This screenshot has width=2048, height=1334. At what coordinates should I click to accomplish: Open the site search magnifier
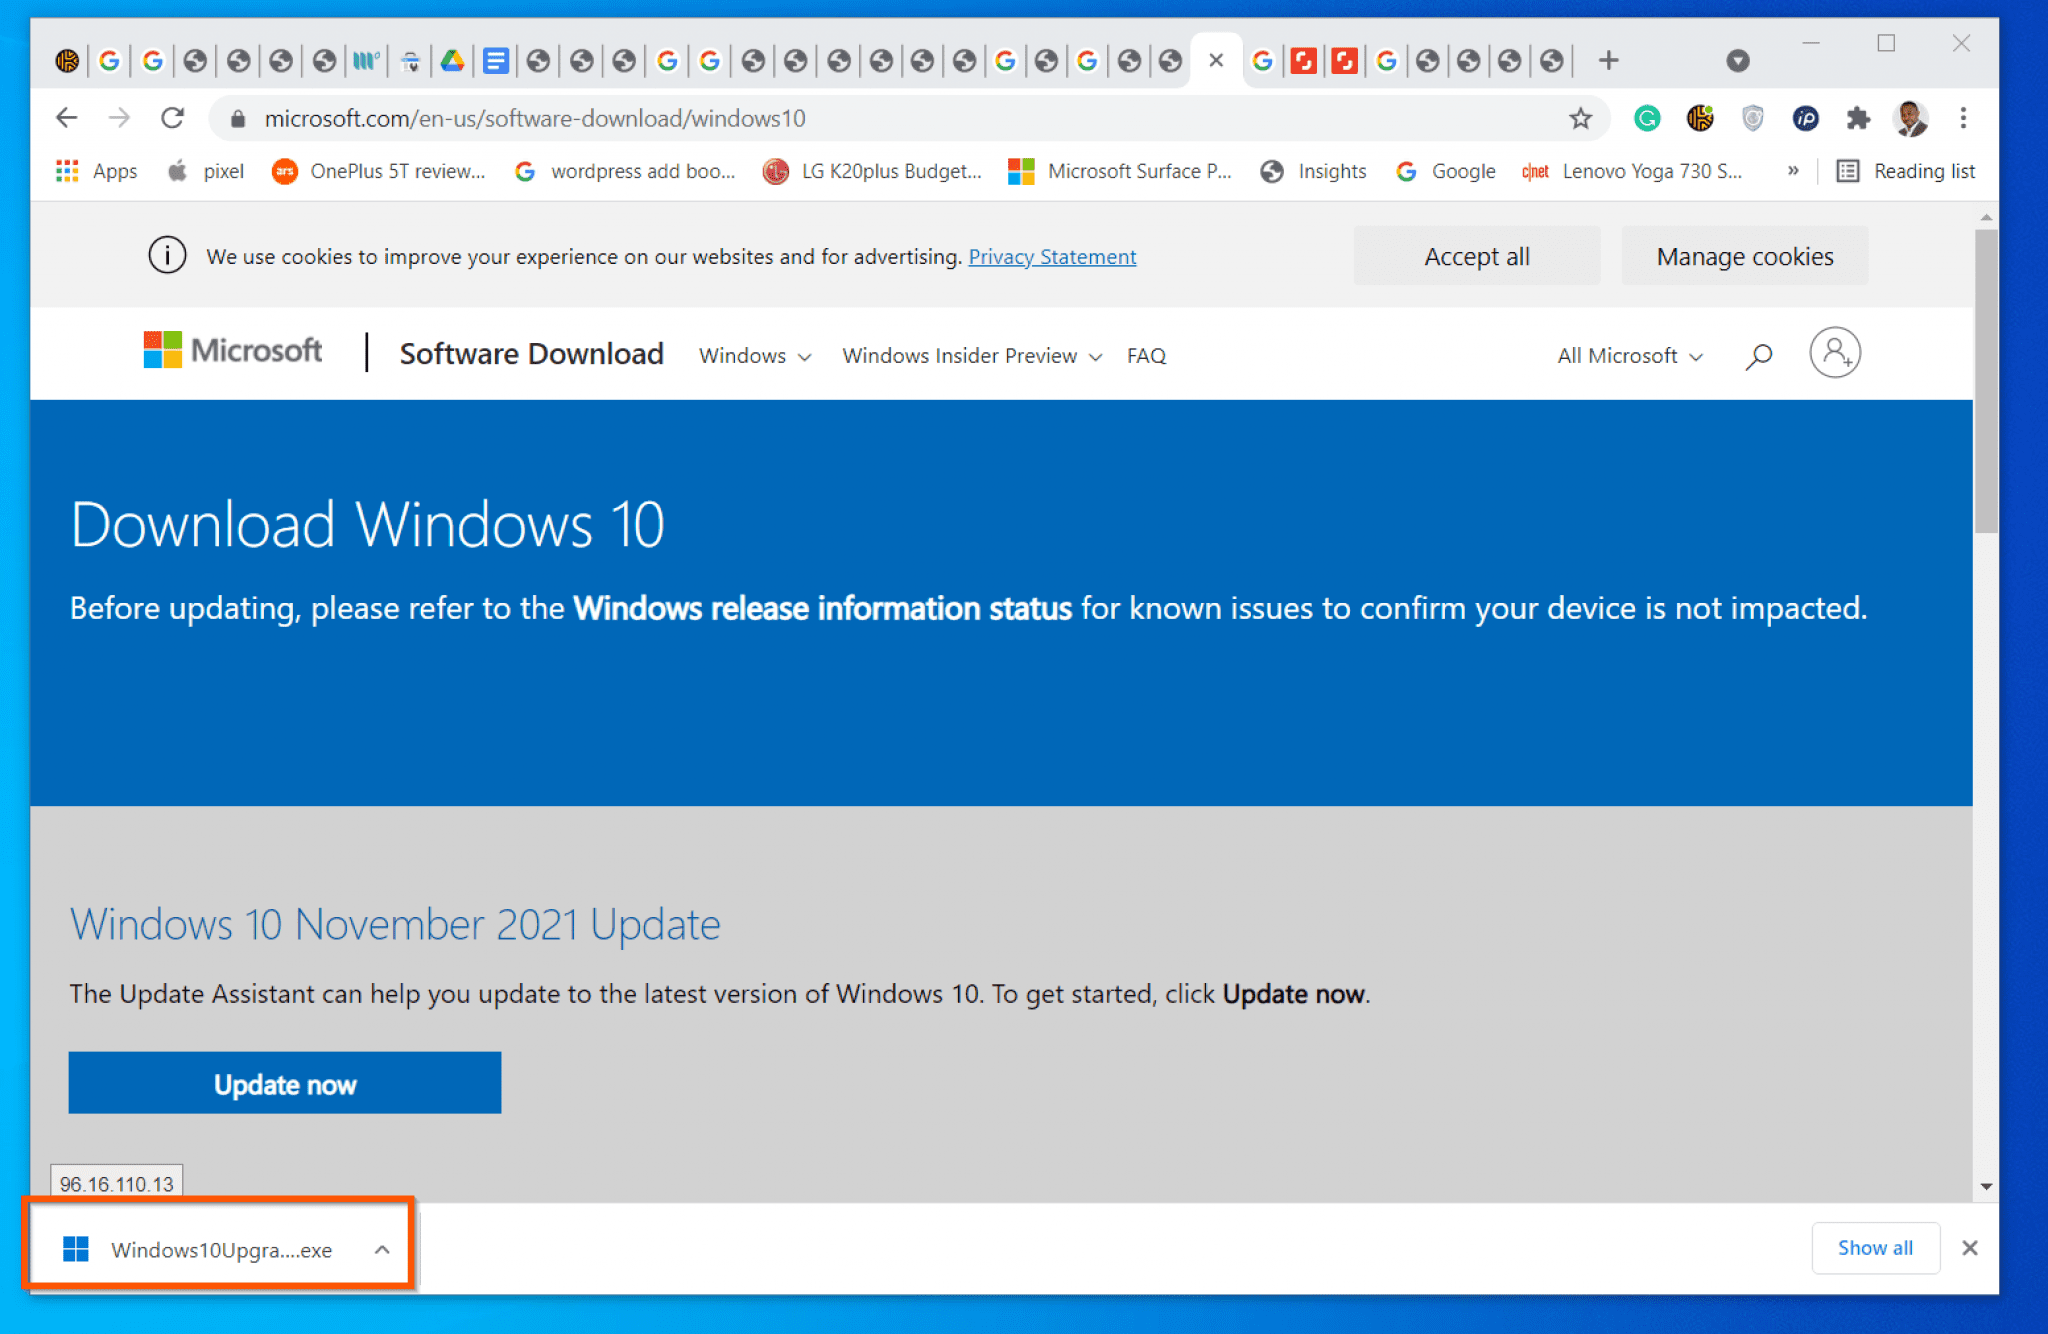tap(1759, 356)
